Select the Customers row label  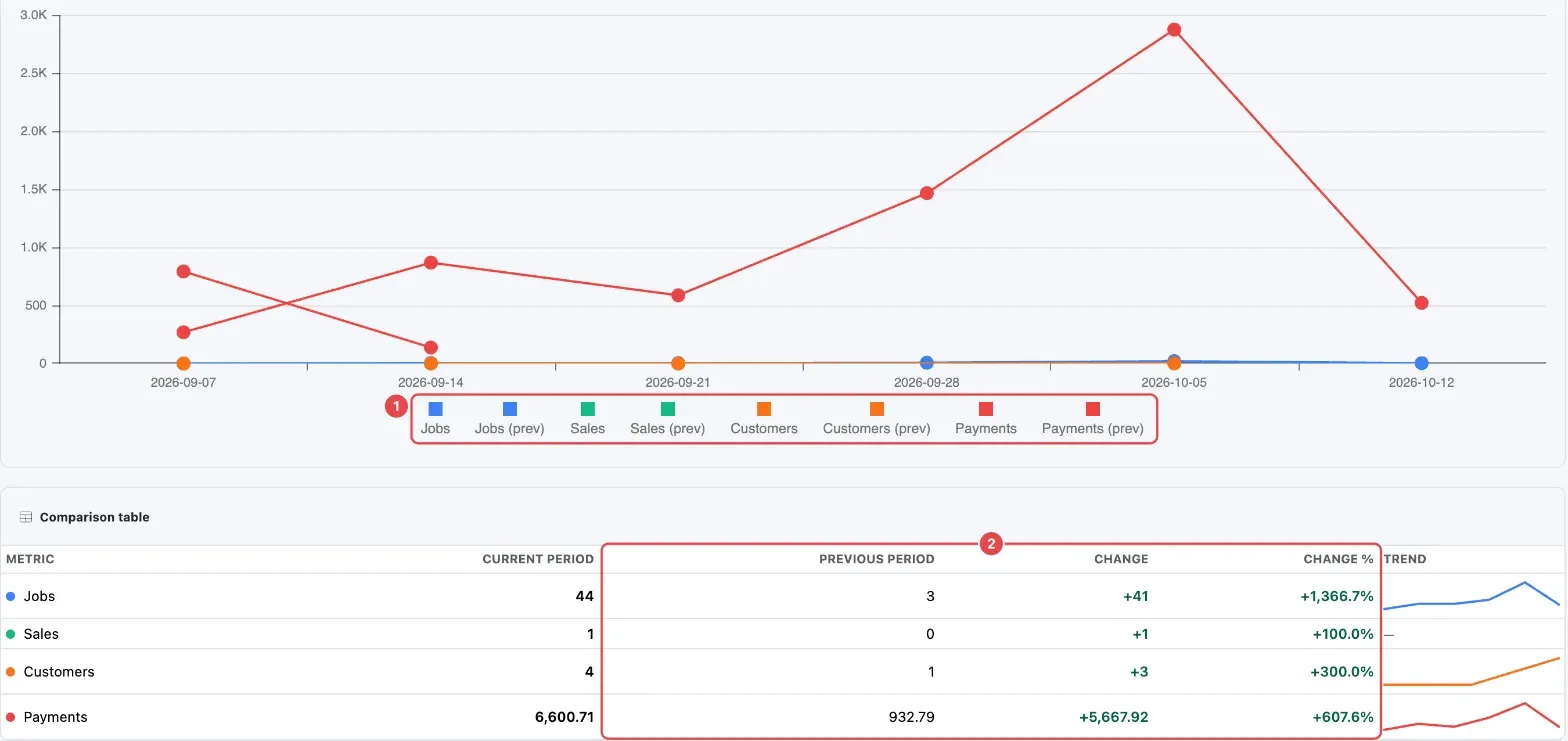point(59,672)
